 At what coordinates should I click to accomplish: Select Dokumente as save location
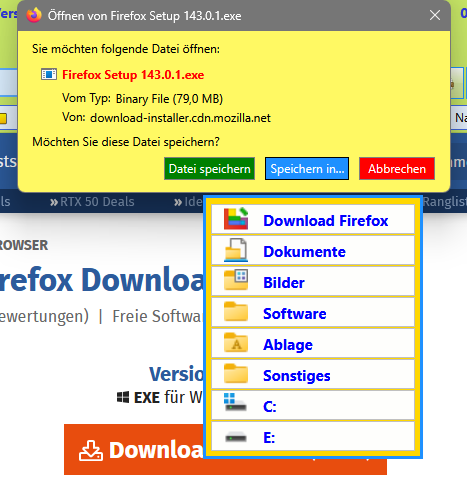[x=313, y=251]
